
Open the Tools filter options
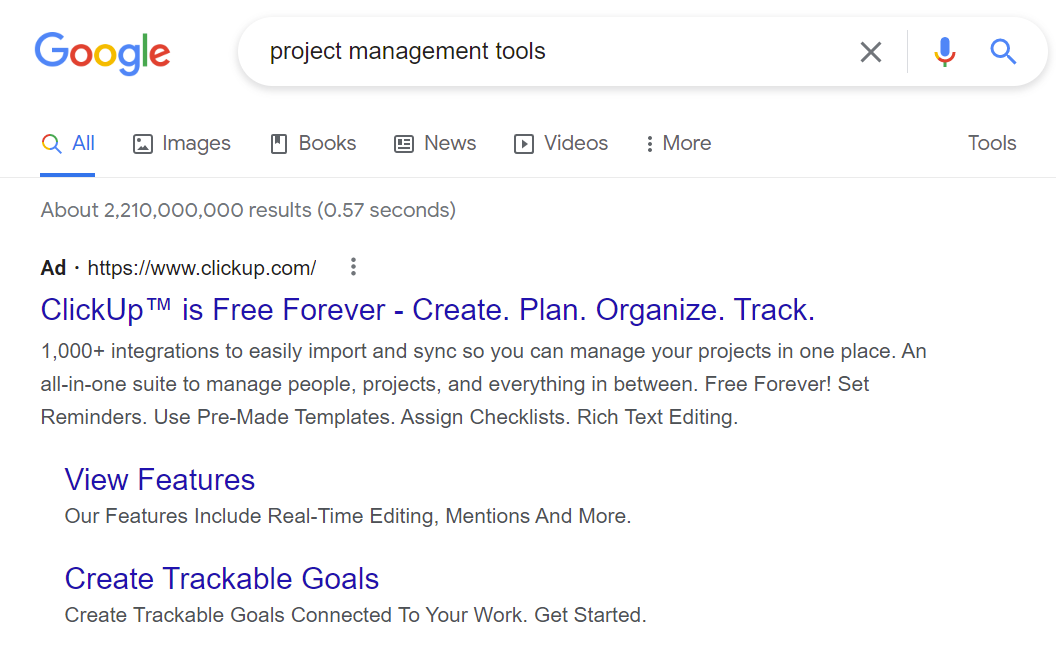click(992, 143)
